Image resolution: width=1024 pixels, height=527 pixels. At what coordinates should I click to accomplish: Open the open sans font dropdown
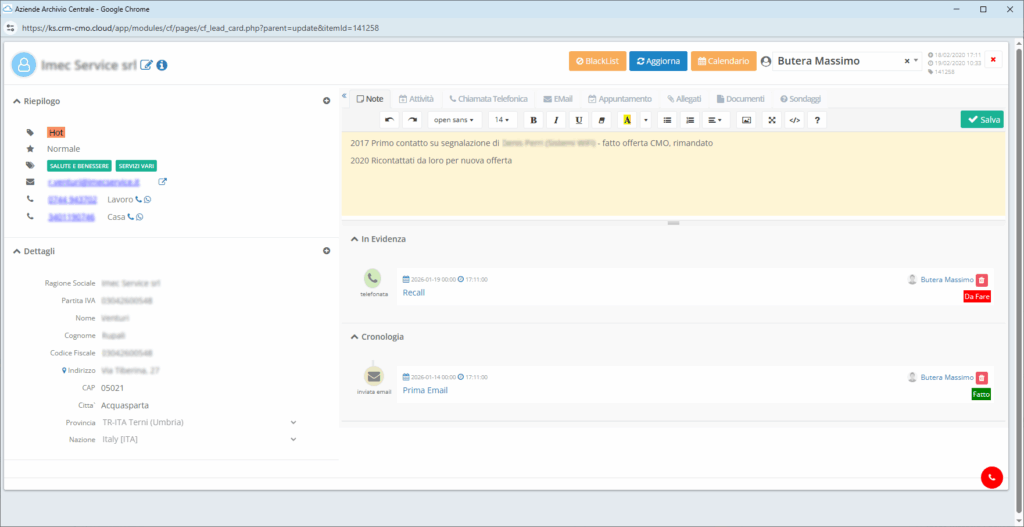tap(454, 120)
